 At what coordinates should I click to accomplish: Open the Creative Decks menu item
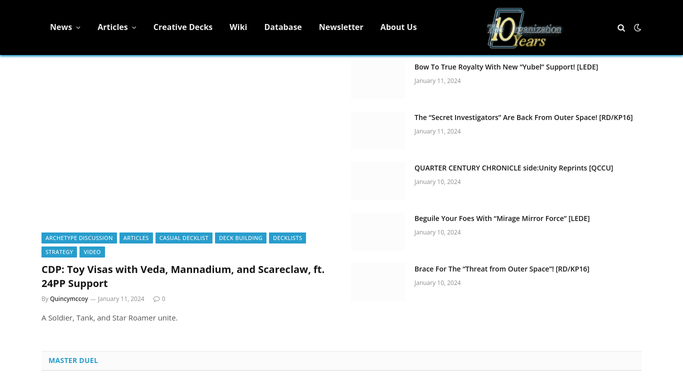click(183, 27)
